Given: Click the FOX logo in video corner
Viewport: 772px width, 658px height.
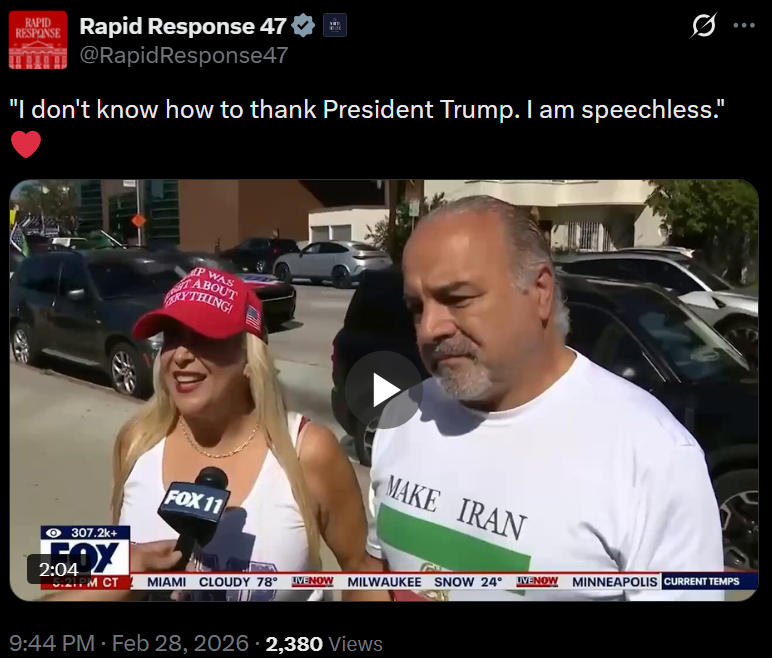Looking at the screenshot, I should (x=85, y=557).
